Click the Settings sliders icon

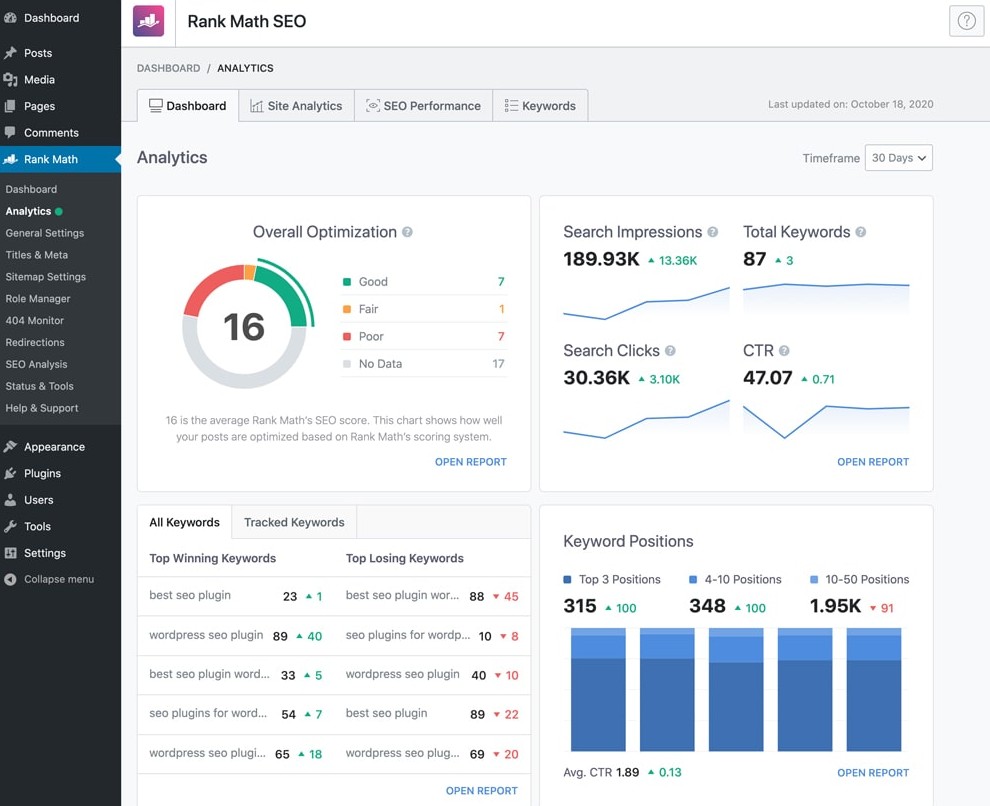pyautogui.click(x=10, y=553)
